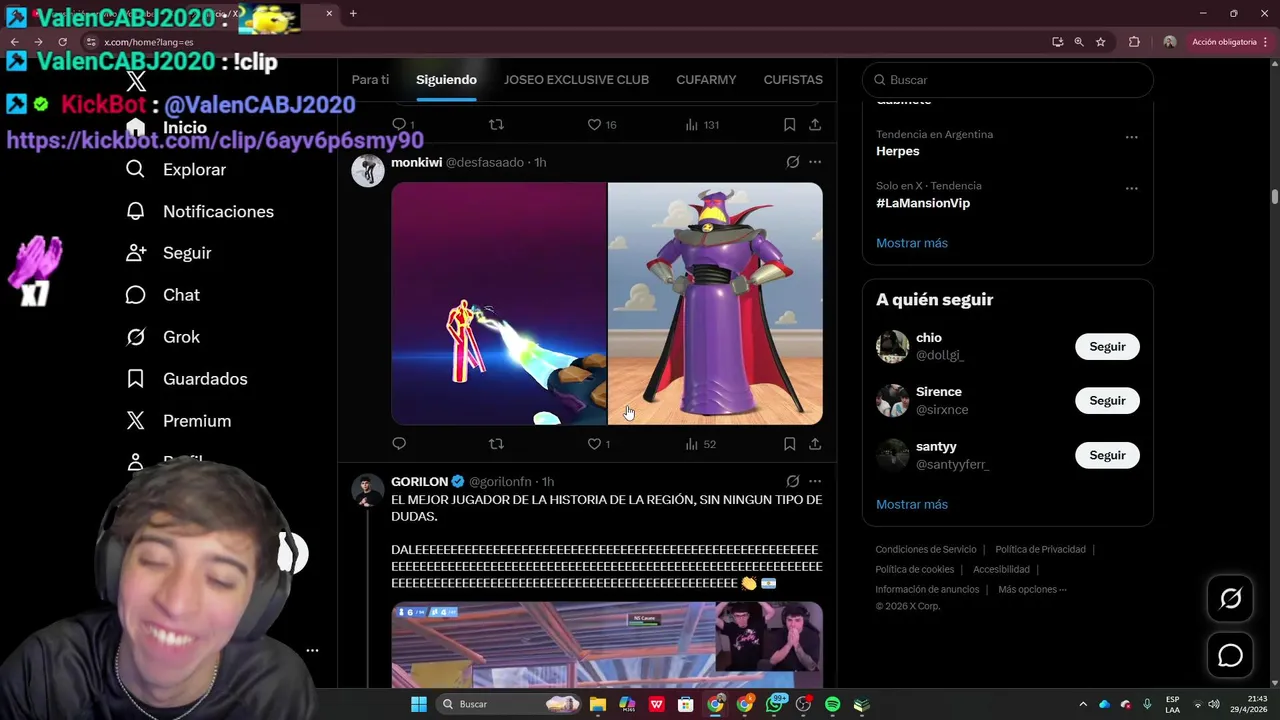Screen dimensions: 1280x720
Task: Open chio's profile avatar
Action: 892,346
